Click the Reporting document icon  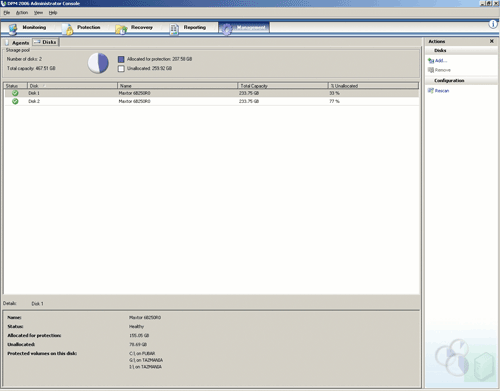[x=174, y=29]
